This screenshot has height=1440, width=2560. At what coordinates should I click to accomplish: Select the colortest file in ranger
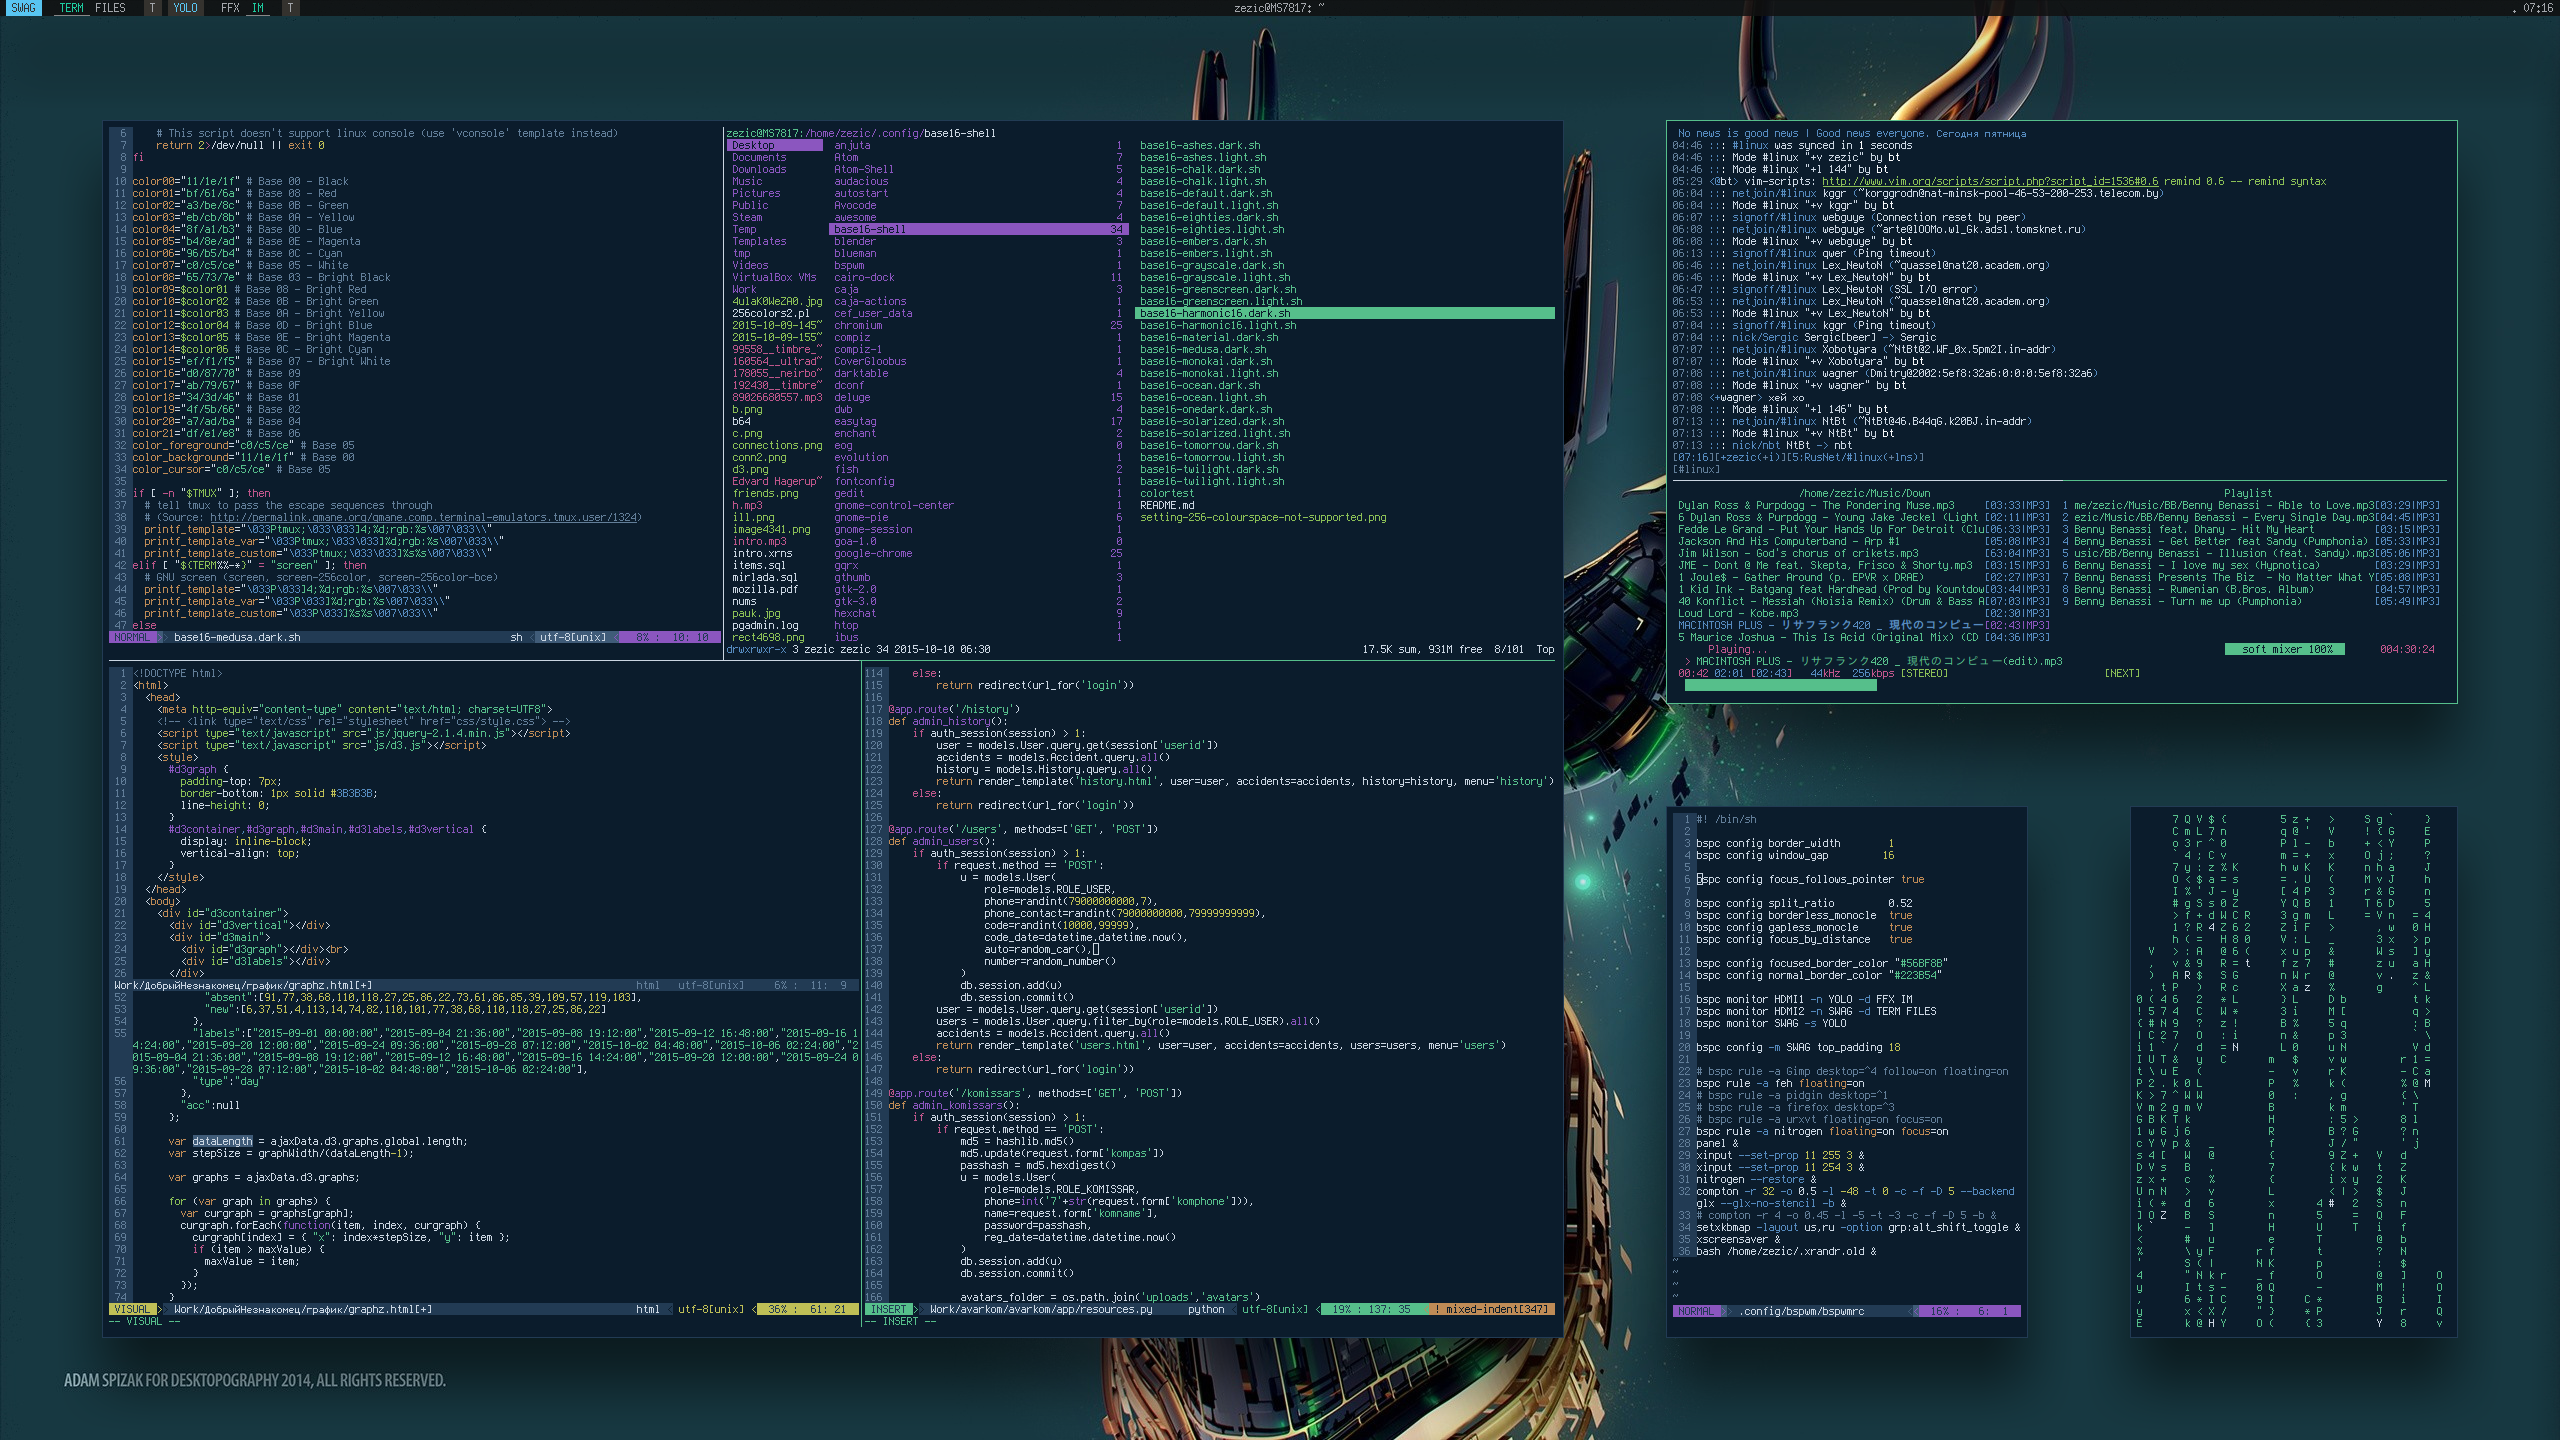point(1167,493)
